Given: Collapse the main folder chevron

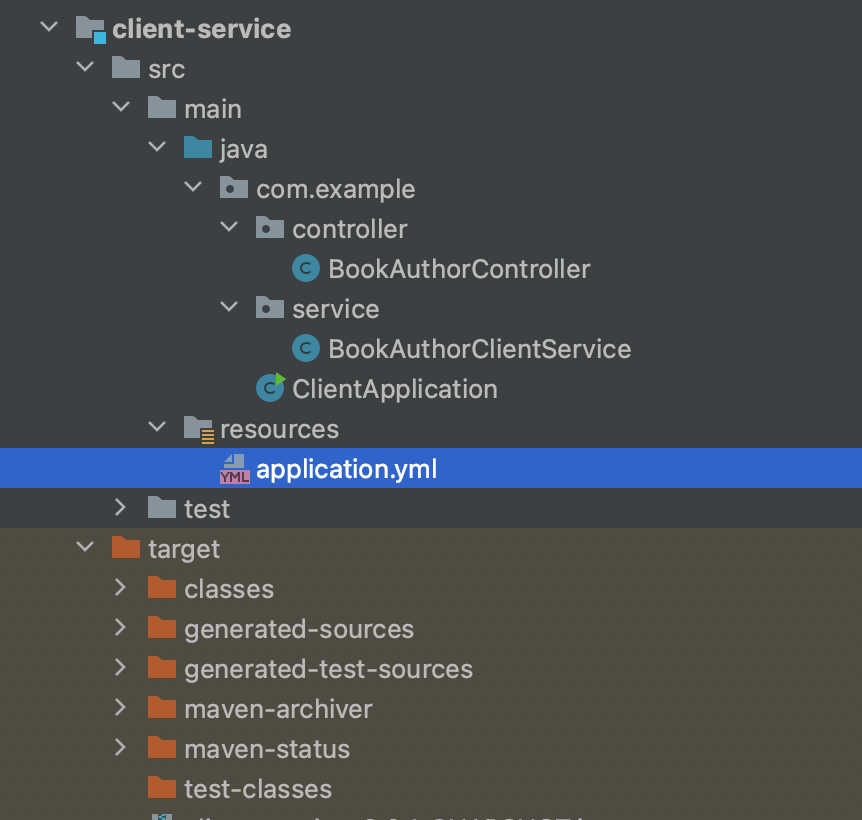Looking at the screenshot, I should (x=121, y=107).
